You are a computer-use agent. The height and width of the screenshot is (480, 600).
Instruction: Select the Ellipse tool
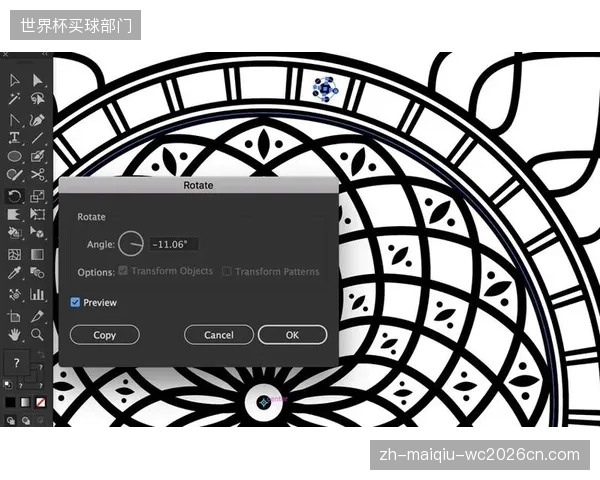click(x=14, y=156)
